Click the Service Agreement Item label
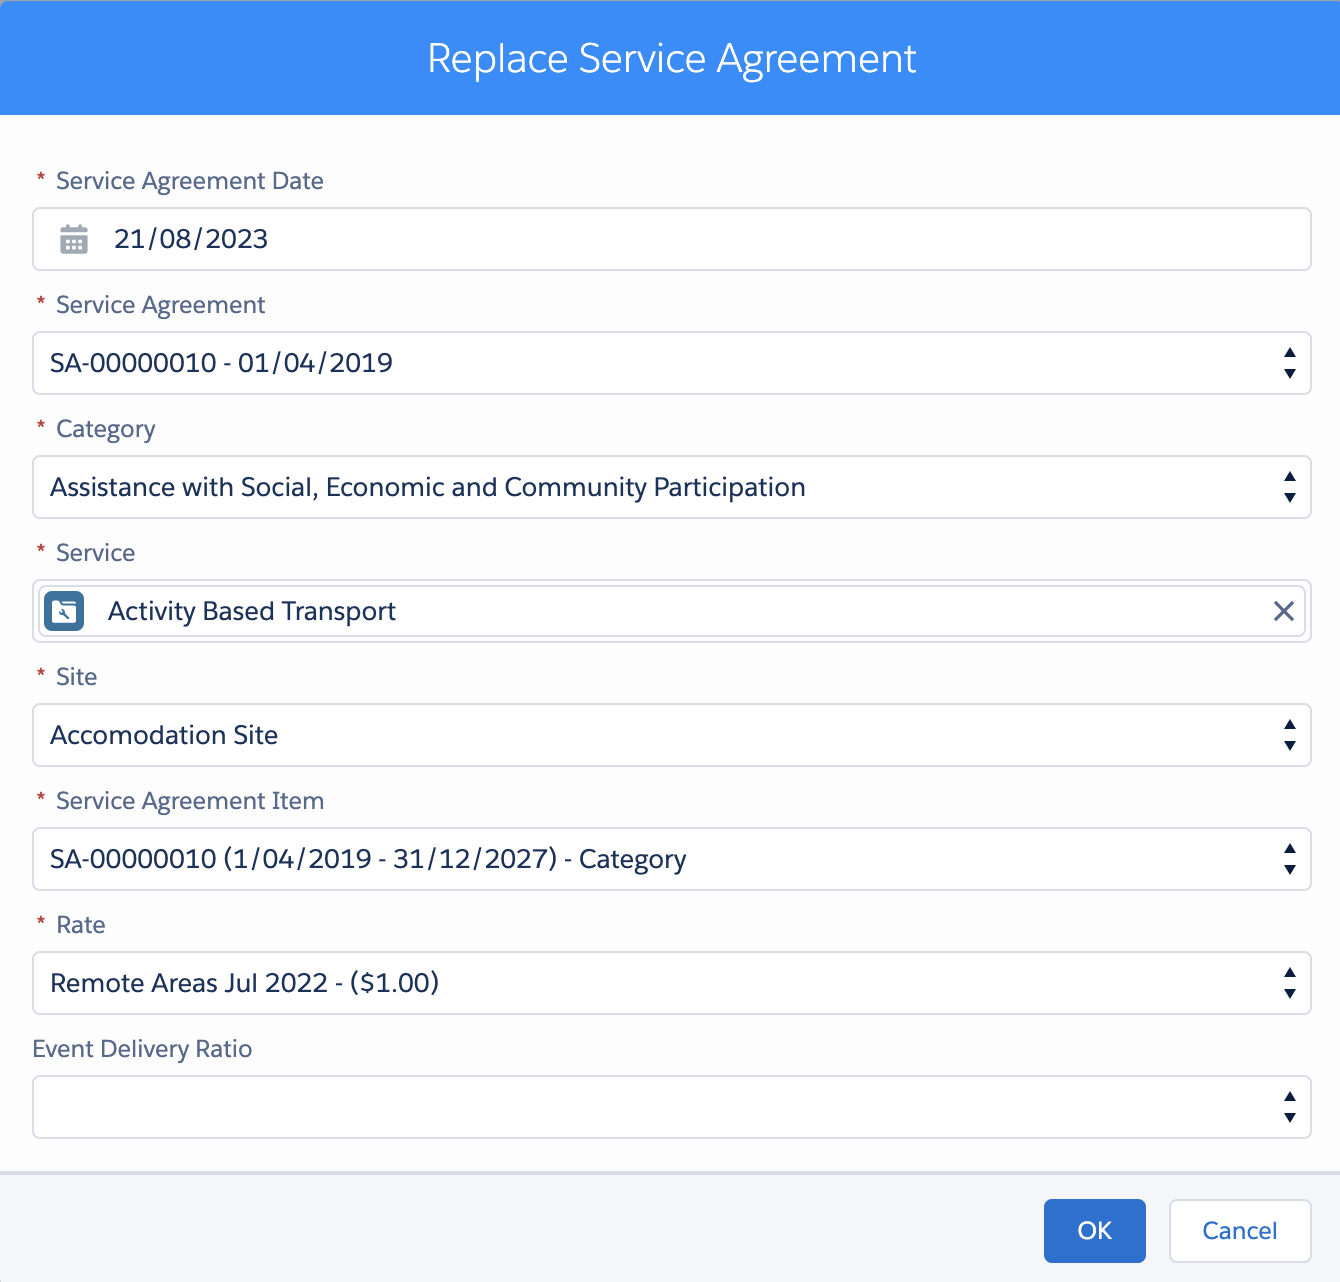 (190, 801)
